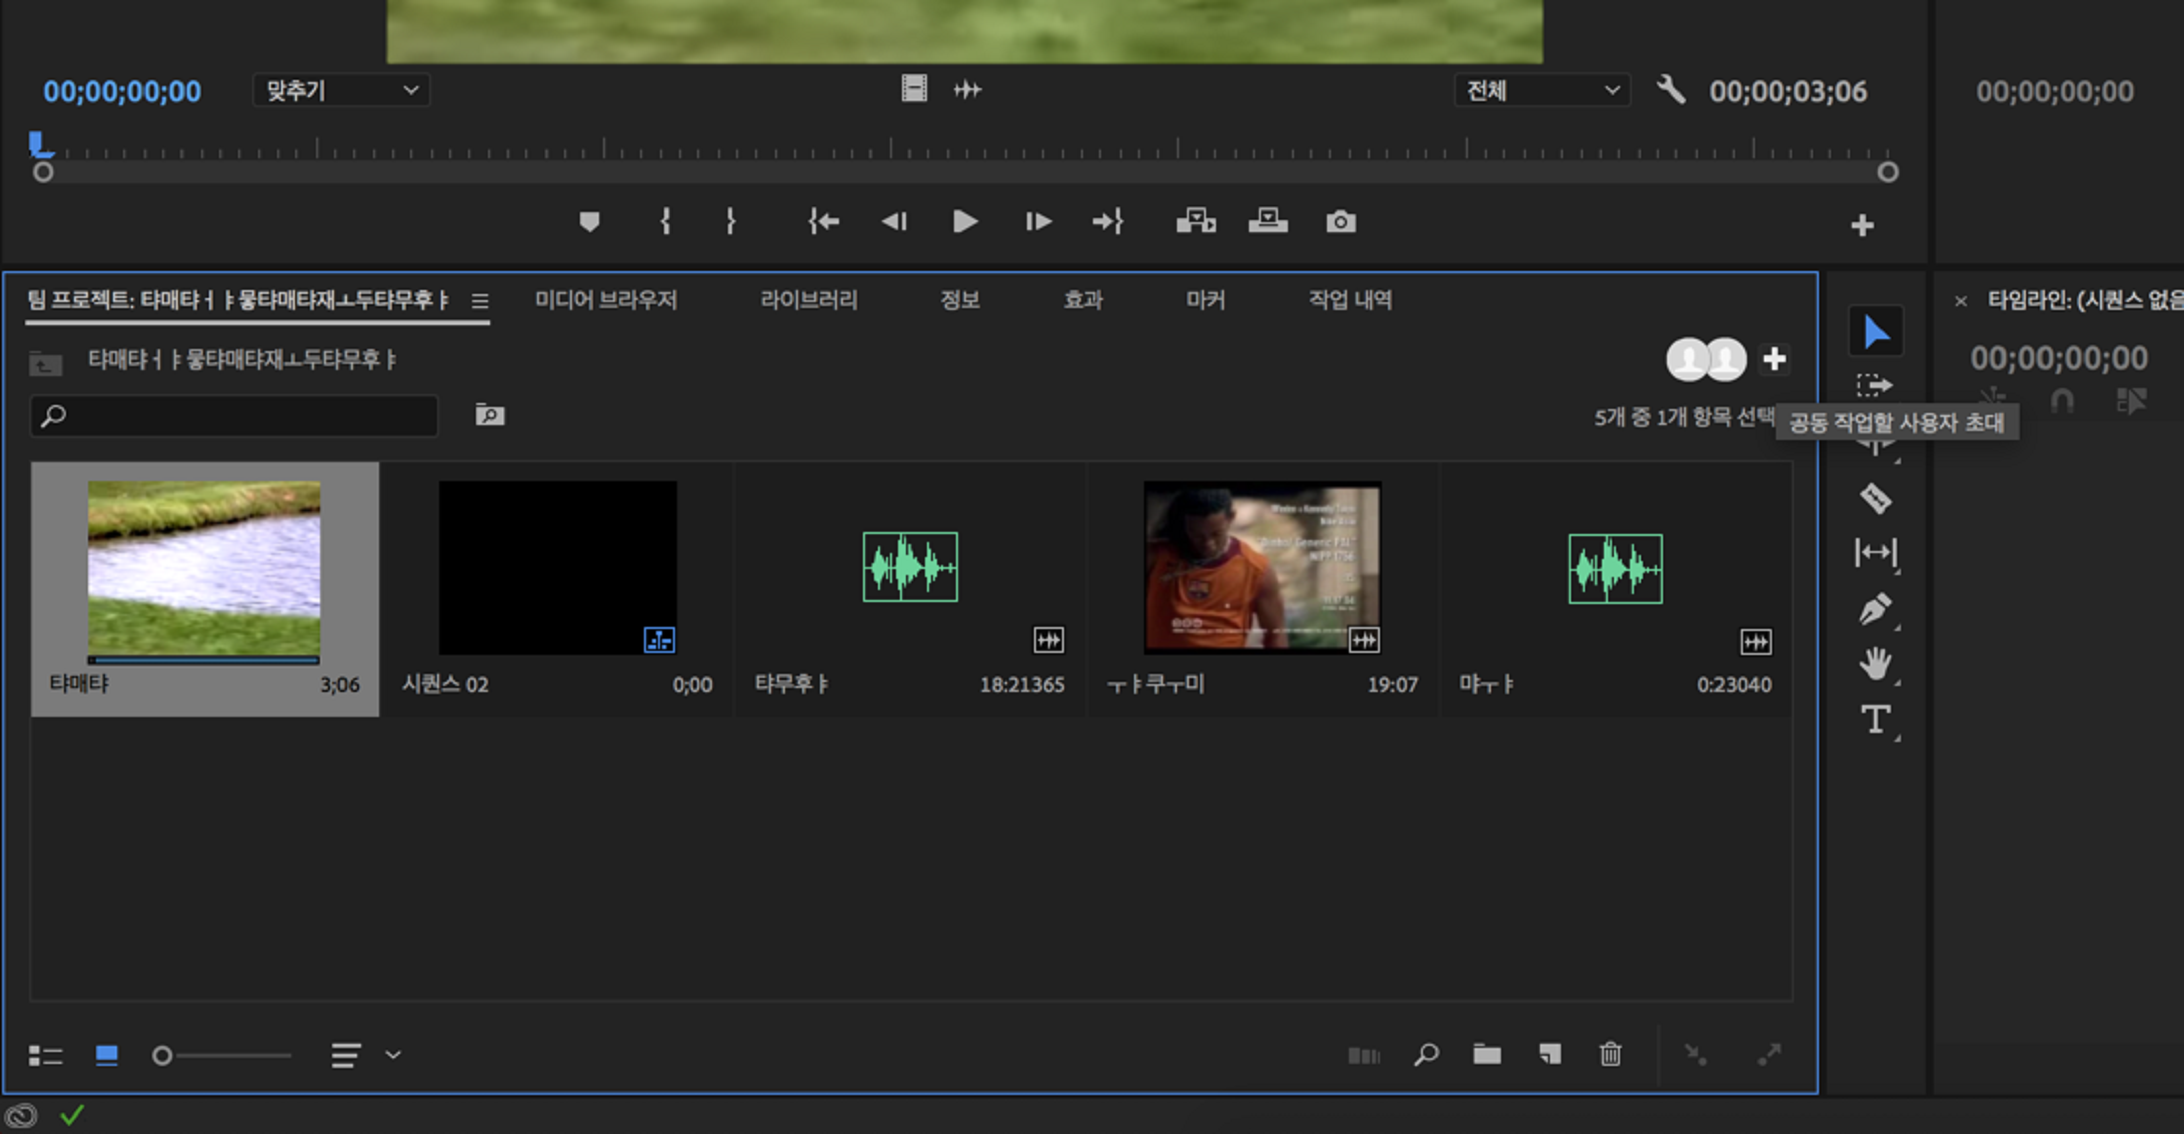Open the 맞추기 zoom level dropdown
The height and width of the screenshot is (1134, 2184).
pos(340,91)
